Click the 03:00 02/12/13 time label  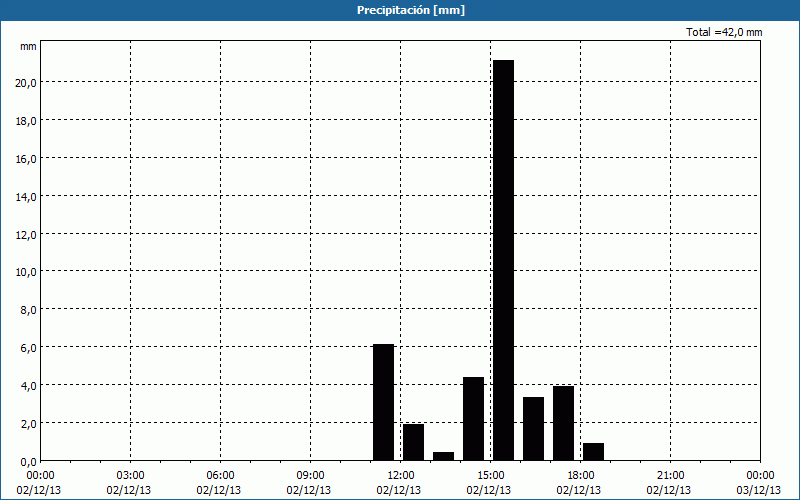(x=129, y=483)
